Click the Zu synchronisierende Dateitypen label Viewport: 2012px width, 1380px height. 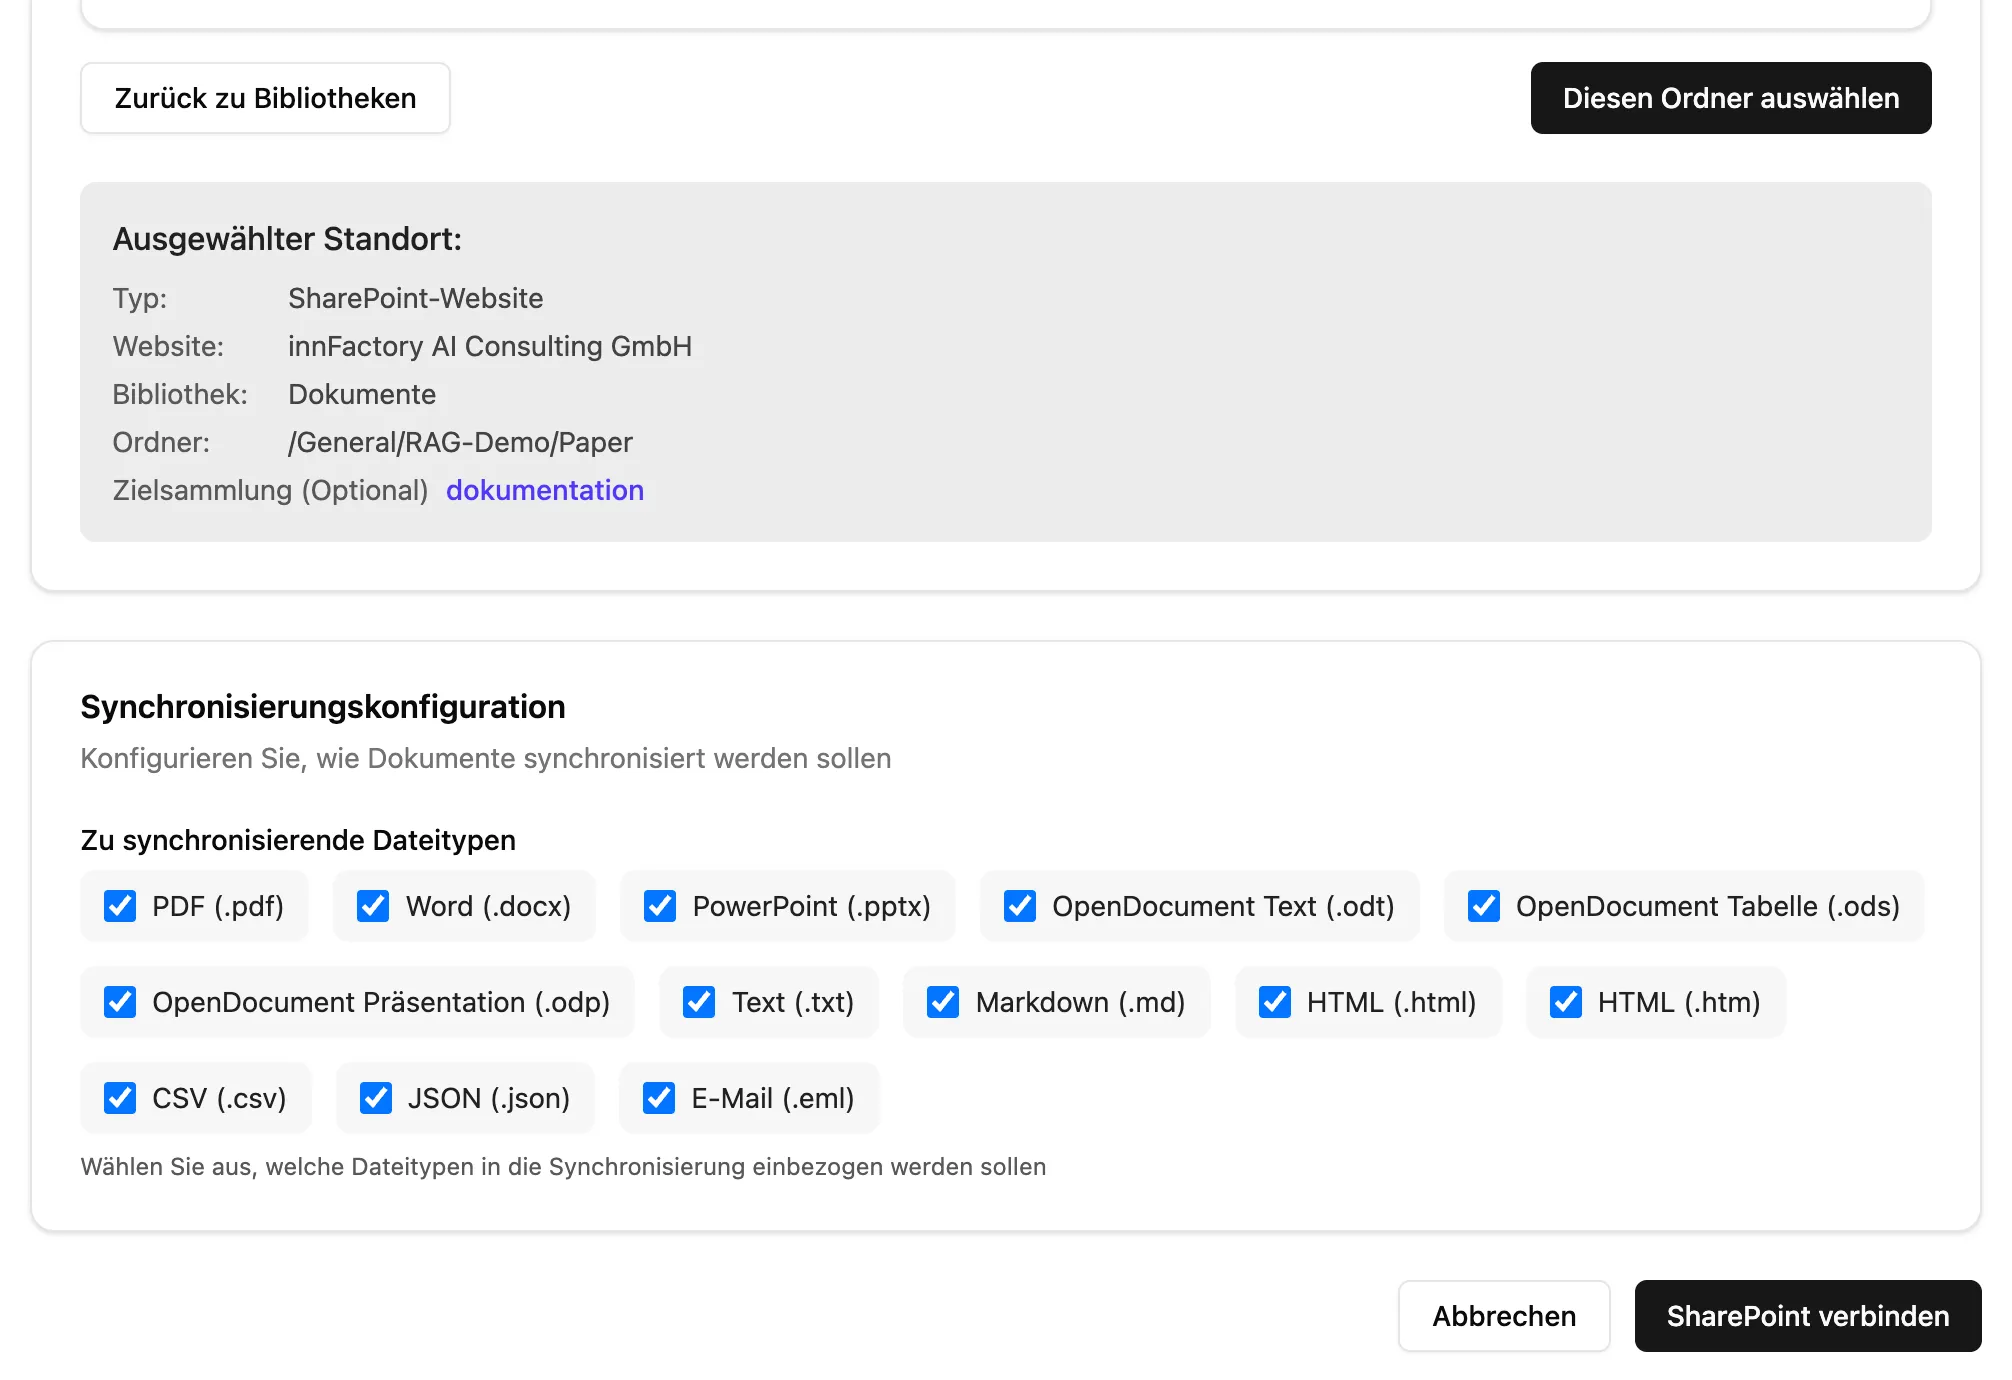(298, 840)
